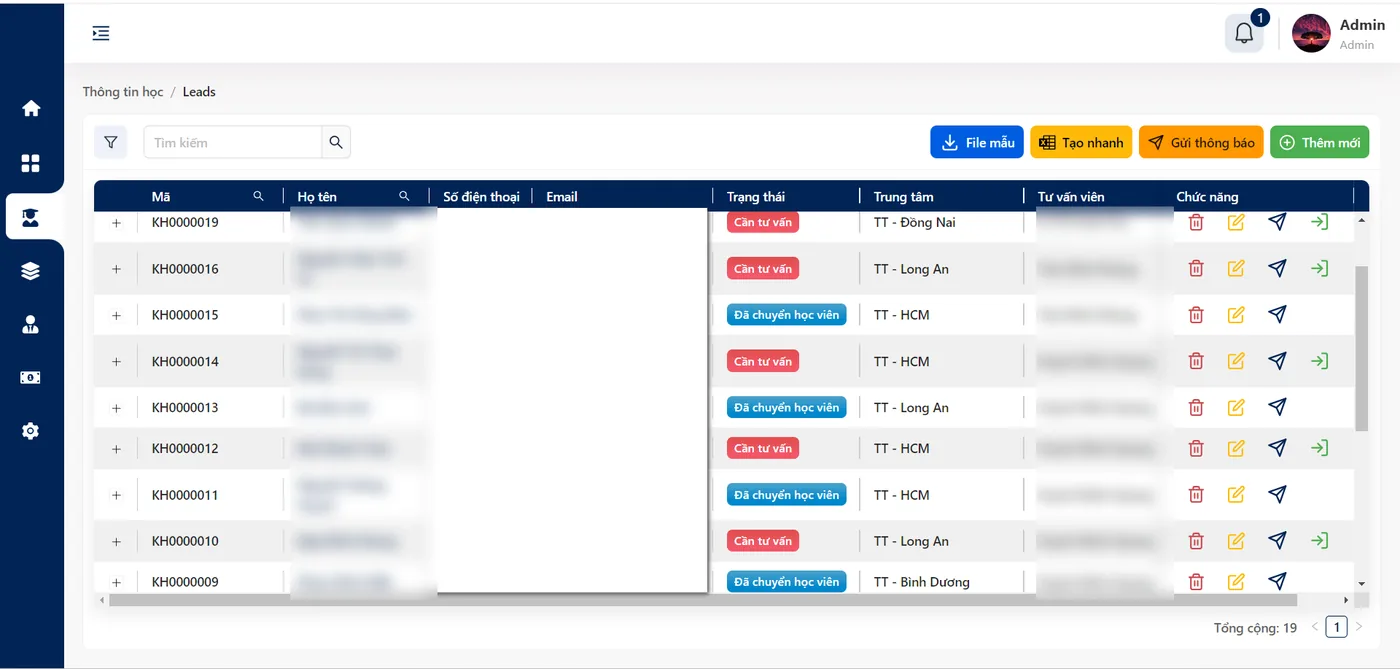Open the Admin profile avatar

pyautogui.click(x=1311, y=33)
